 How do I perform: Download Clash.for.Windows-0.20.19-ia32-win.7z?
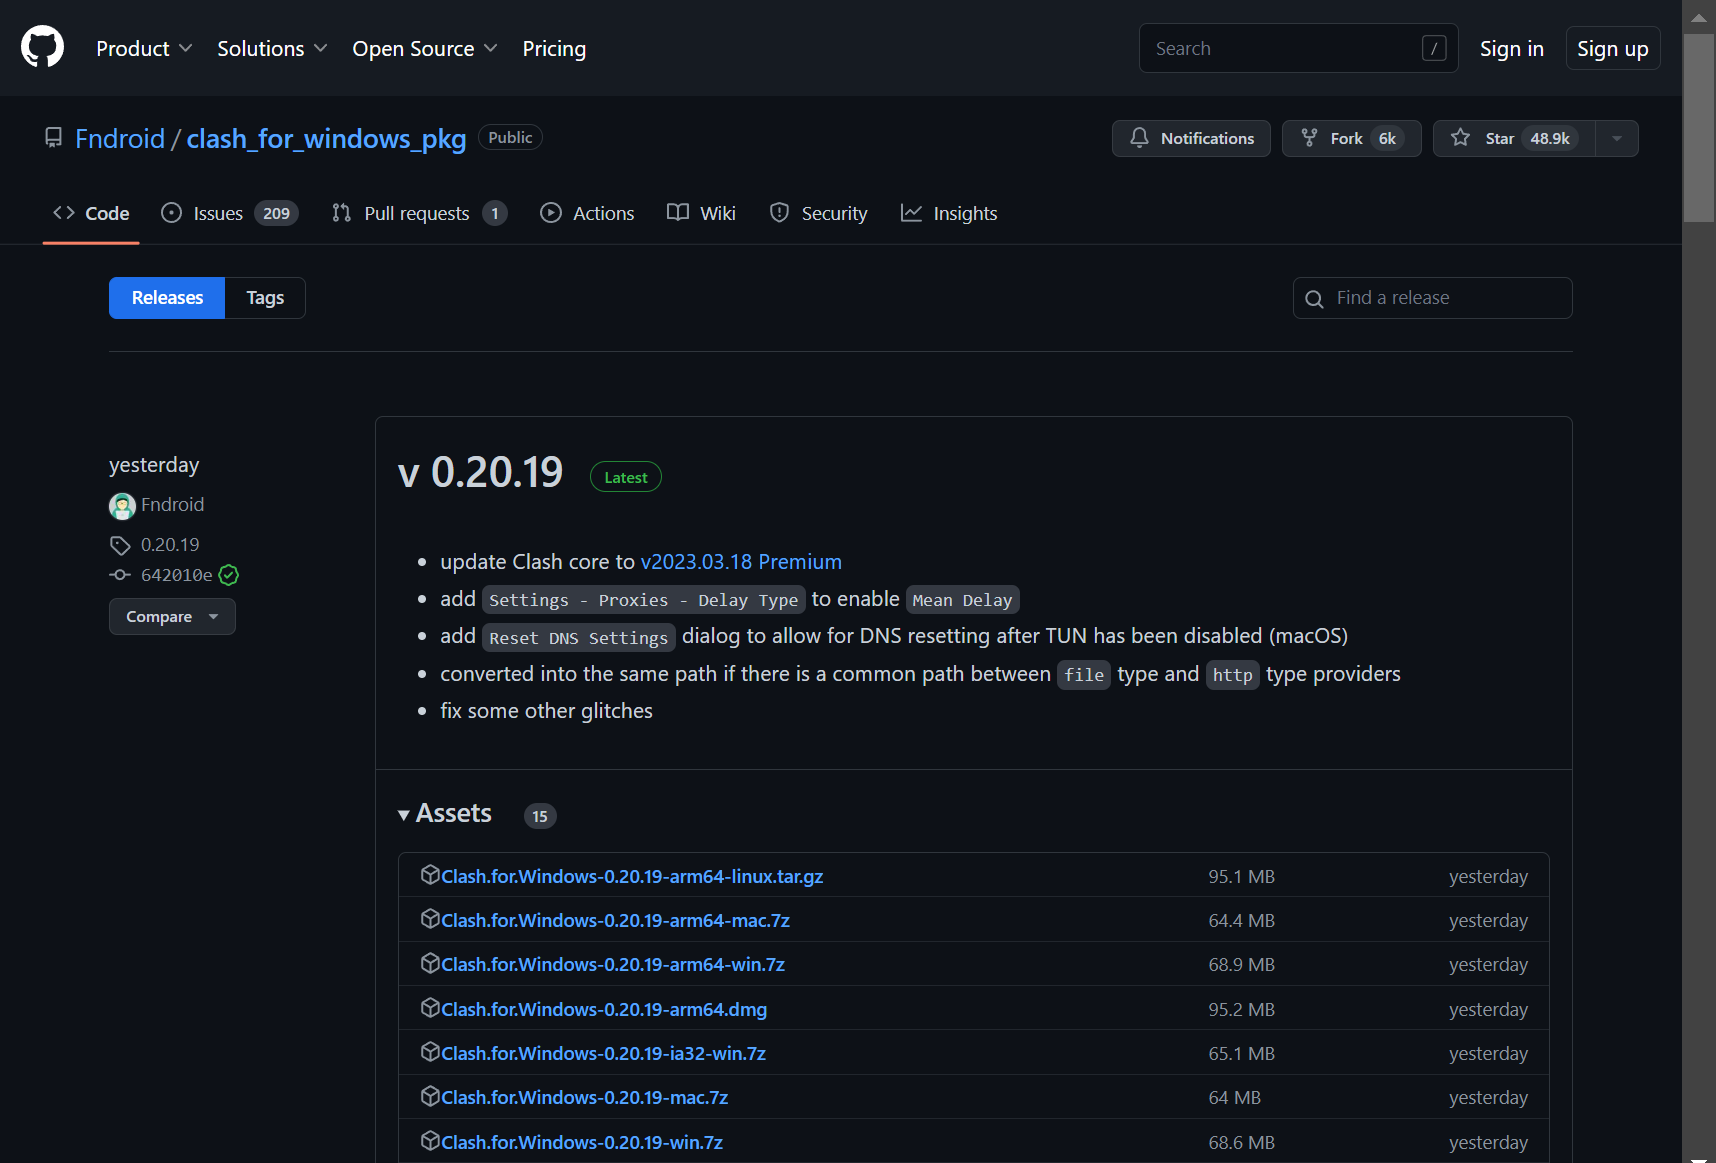point(603,1053)
